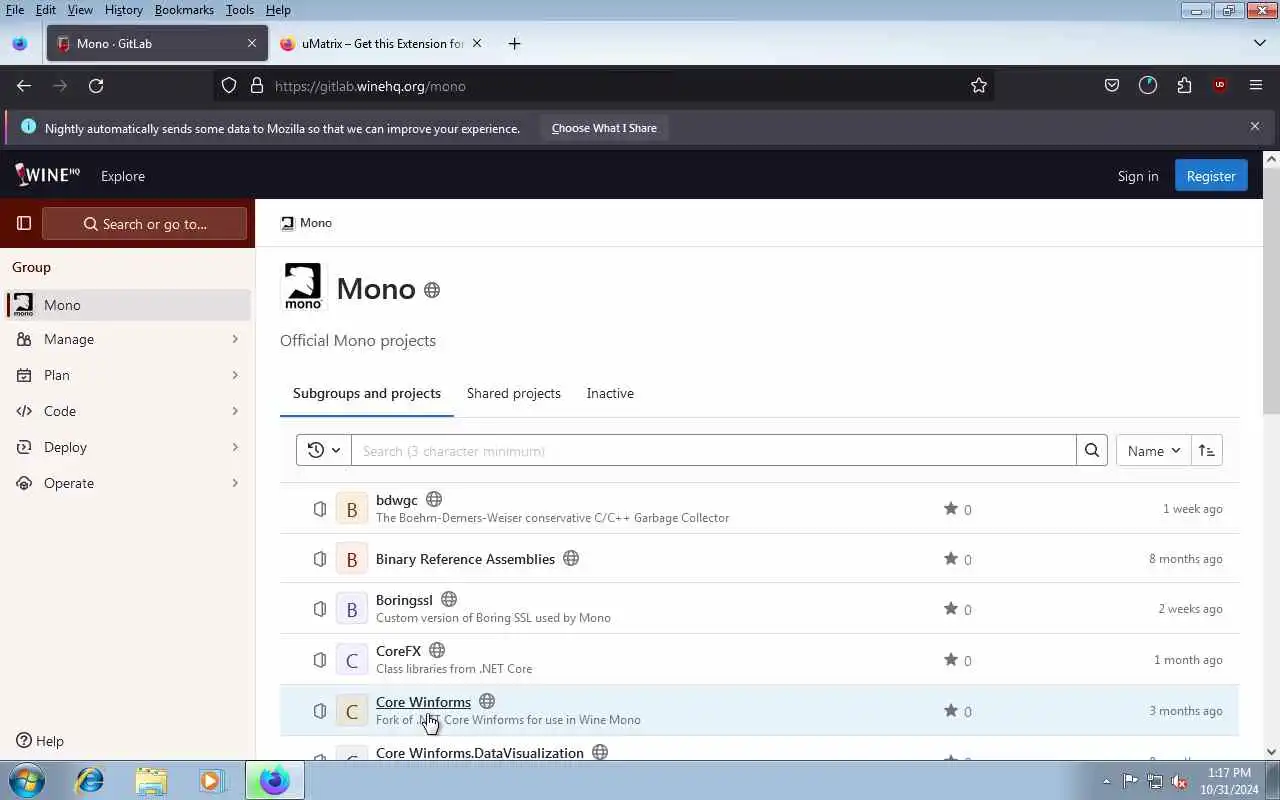Expand the Operate sidebar section
The width and height of the screenshot is (1280, 800).
[128, 483]
